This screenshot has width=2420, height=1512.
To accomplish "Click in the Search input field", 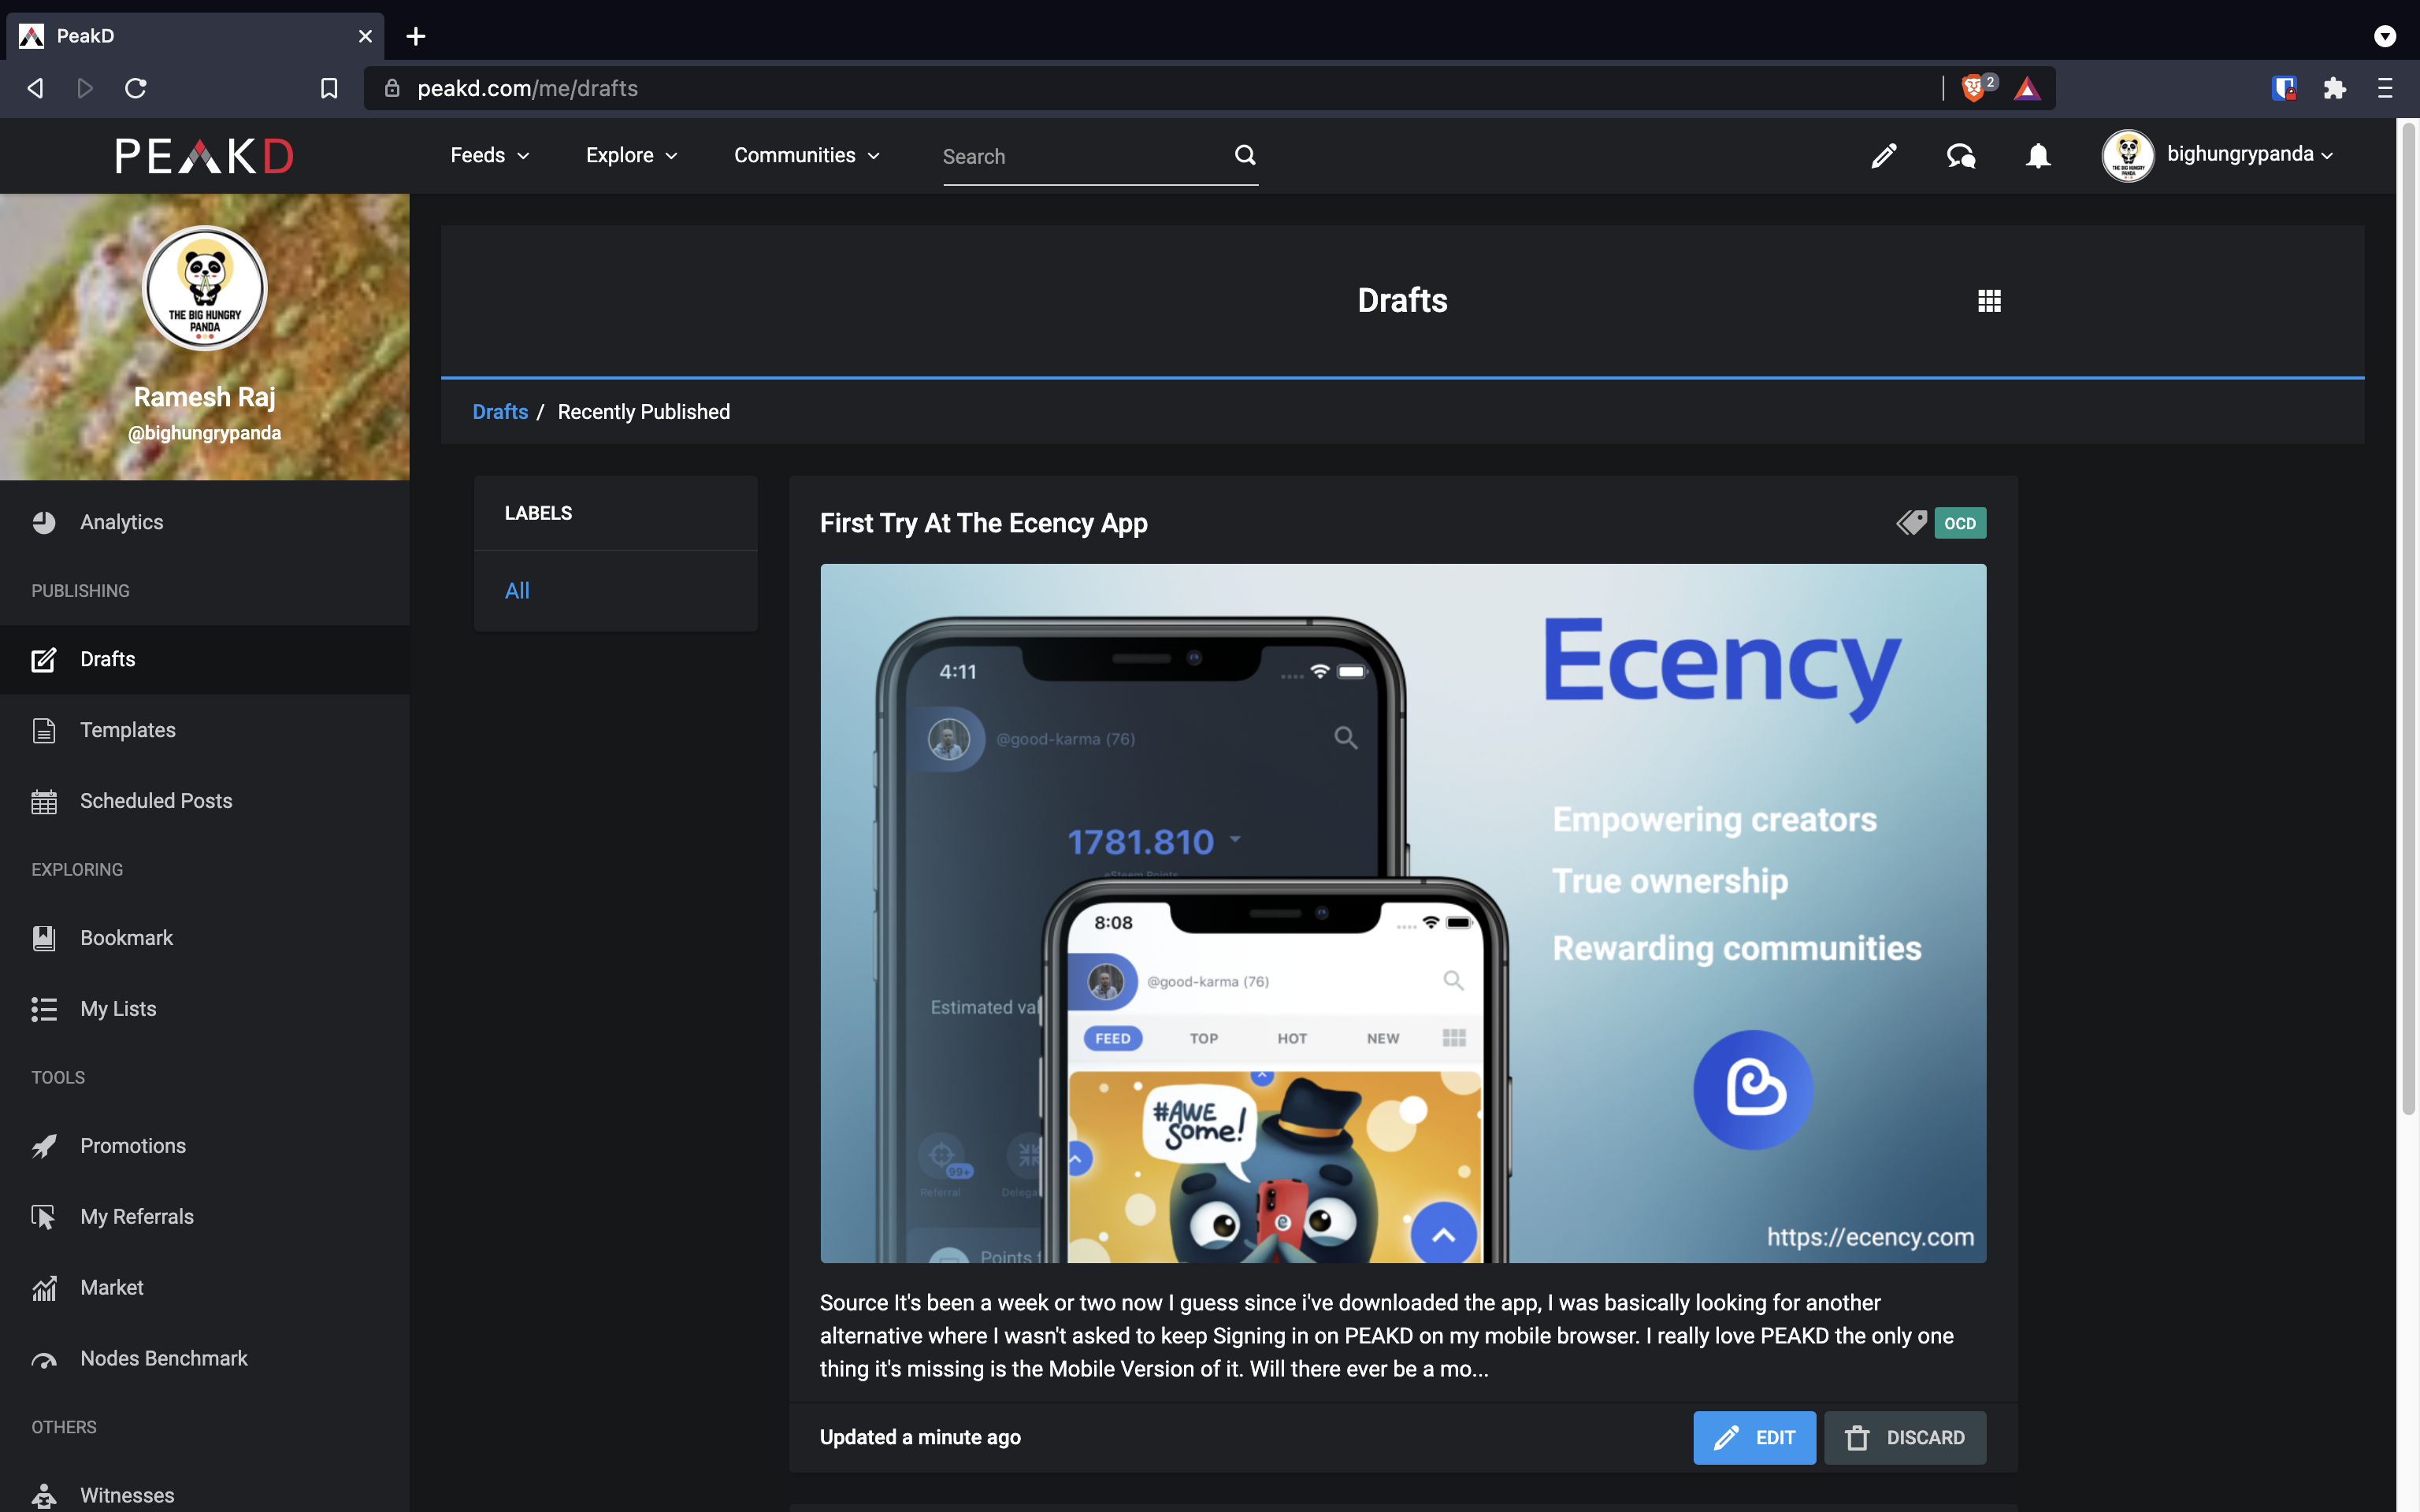I will [x=1085, y=157].
